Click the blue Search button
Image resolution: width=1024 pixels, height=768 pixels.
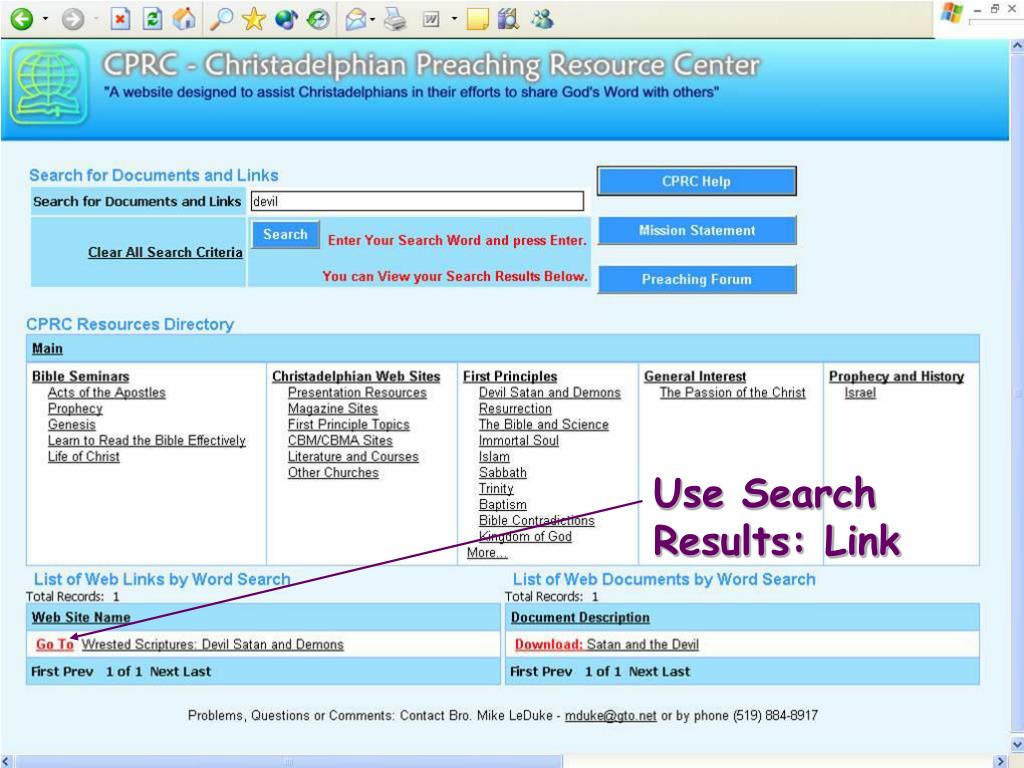click(285, 234)
